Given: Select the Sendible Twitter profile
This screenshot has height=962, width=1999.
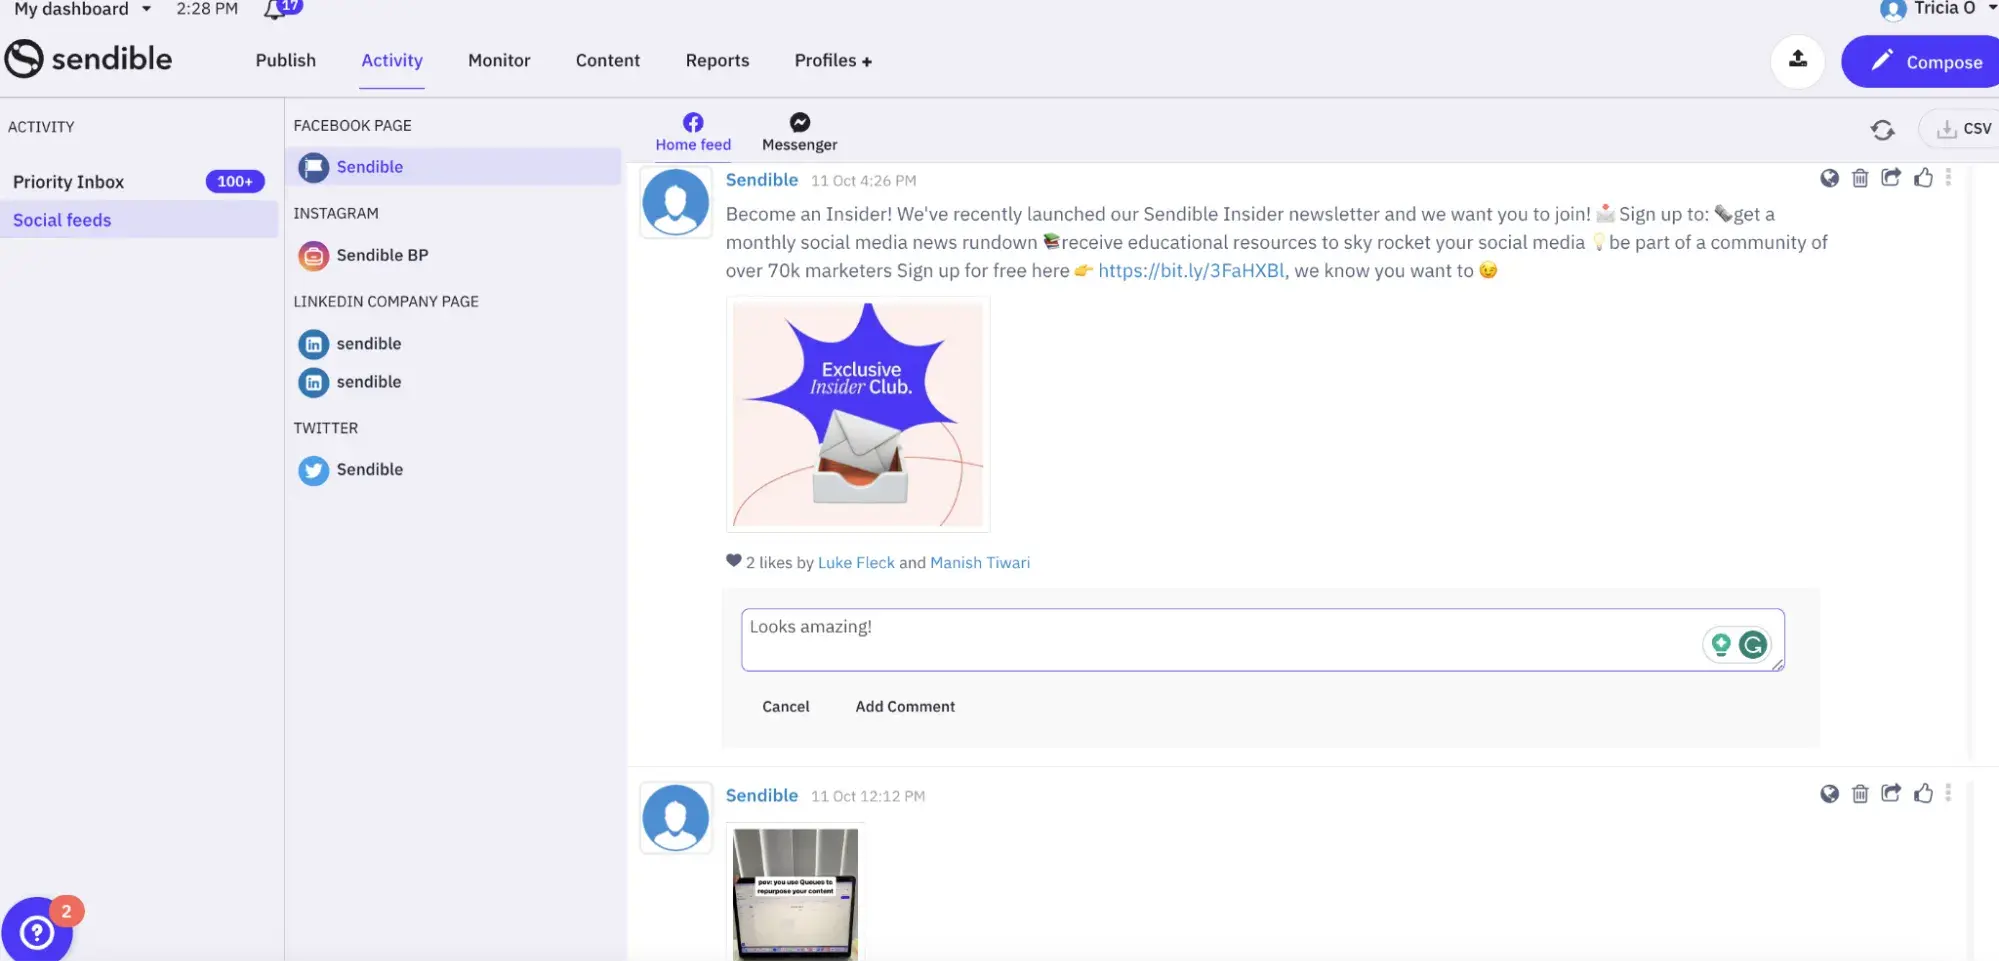Looking at the screenshot, I should pyautogui.click(x=369, y=469).
